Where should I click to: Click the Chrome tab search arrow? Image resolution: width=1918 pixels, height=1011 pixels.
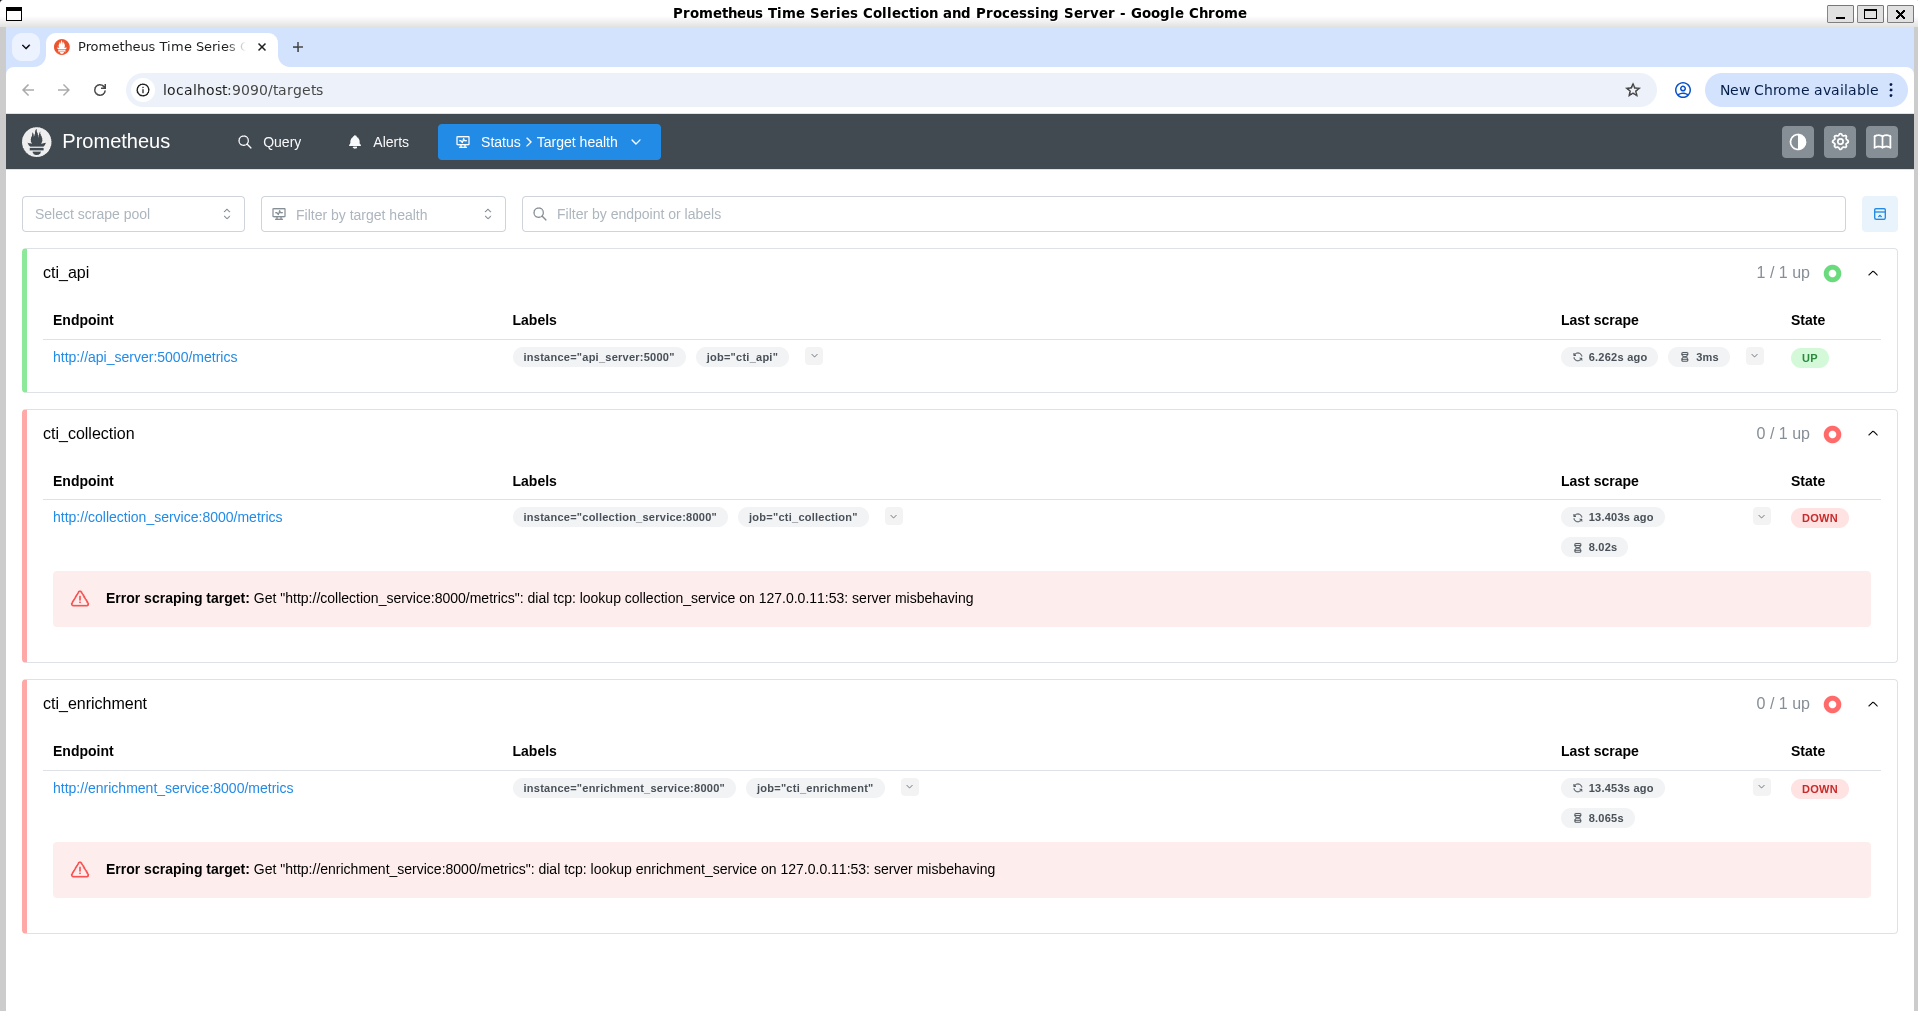pos(26,47)
